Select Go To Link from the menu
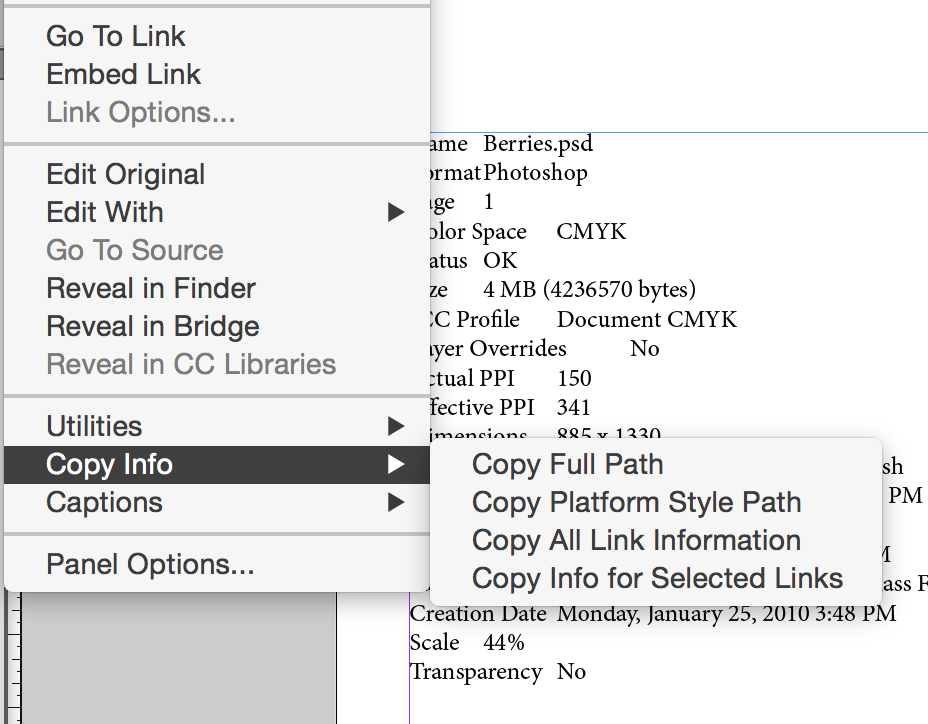928x724 pixels. [x=115, y=36]
